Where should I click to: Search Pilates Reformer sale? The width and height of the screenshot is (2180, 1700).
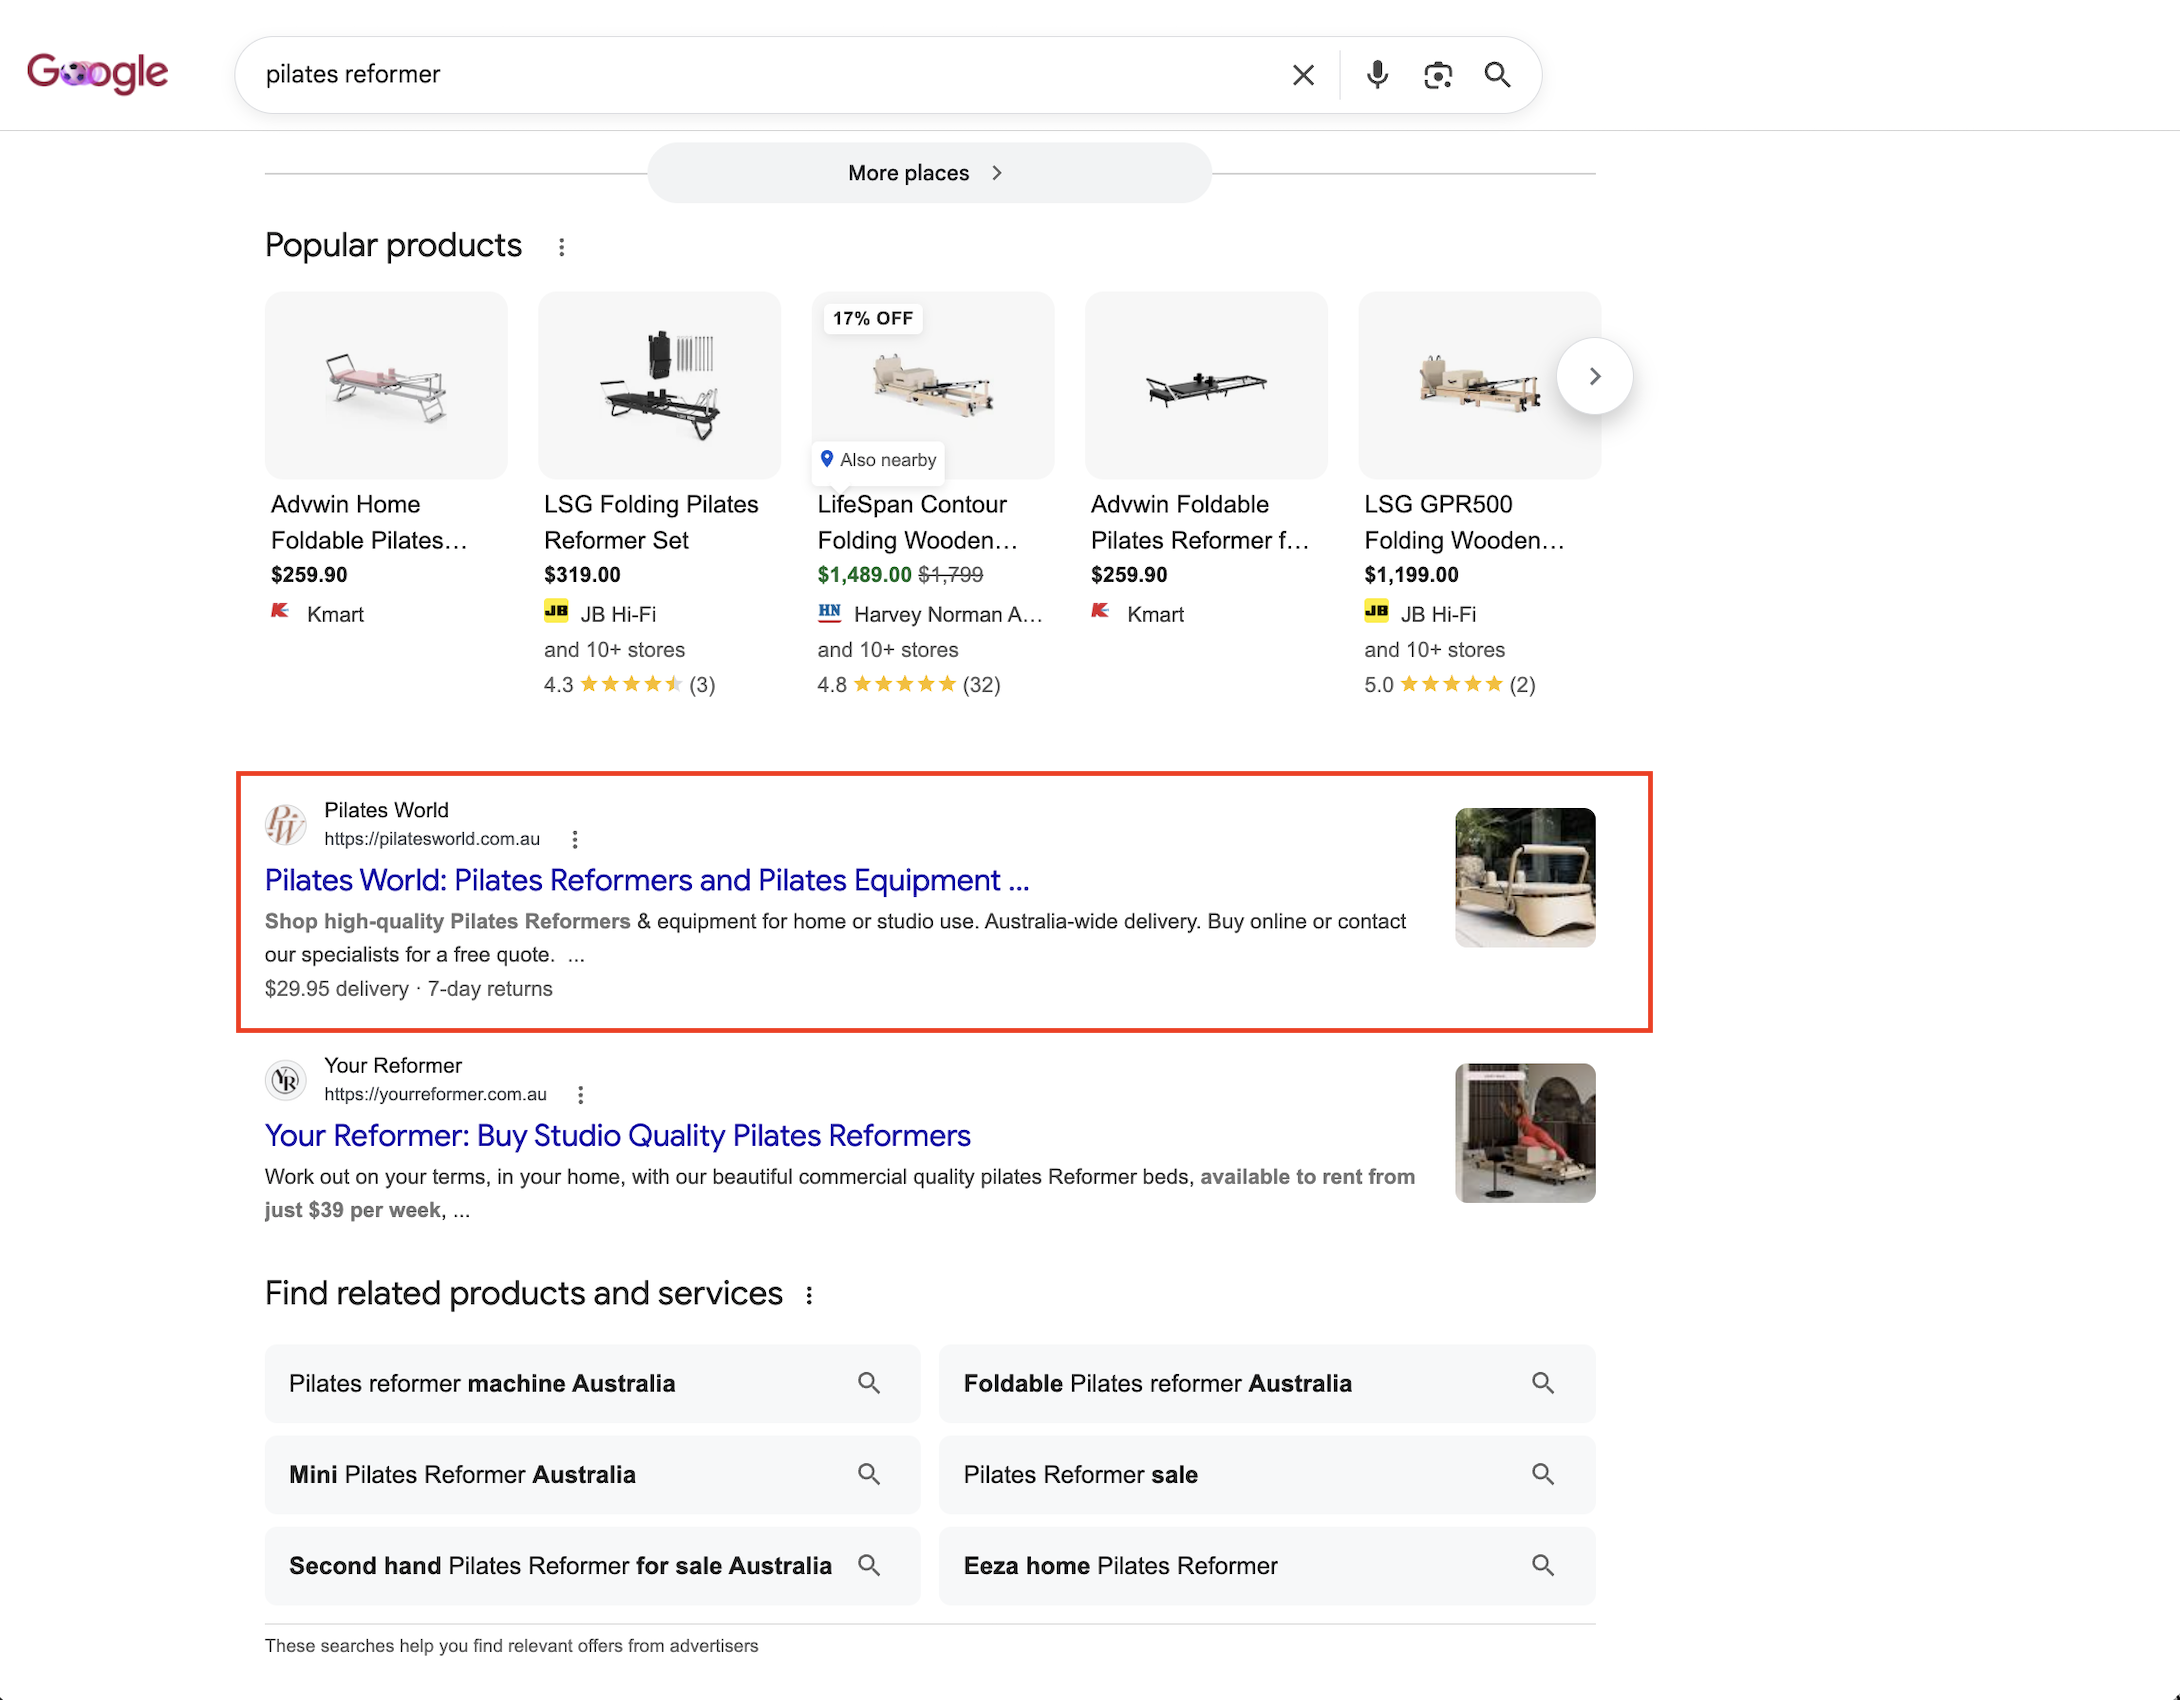point(1267,1475)
